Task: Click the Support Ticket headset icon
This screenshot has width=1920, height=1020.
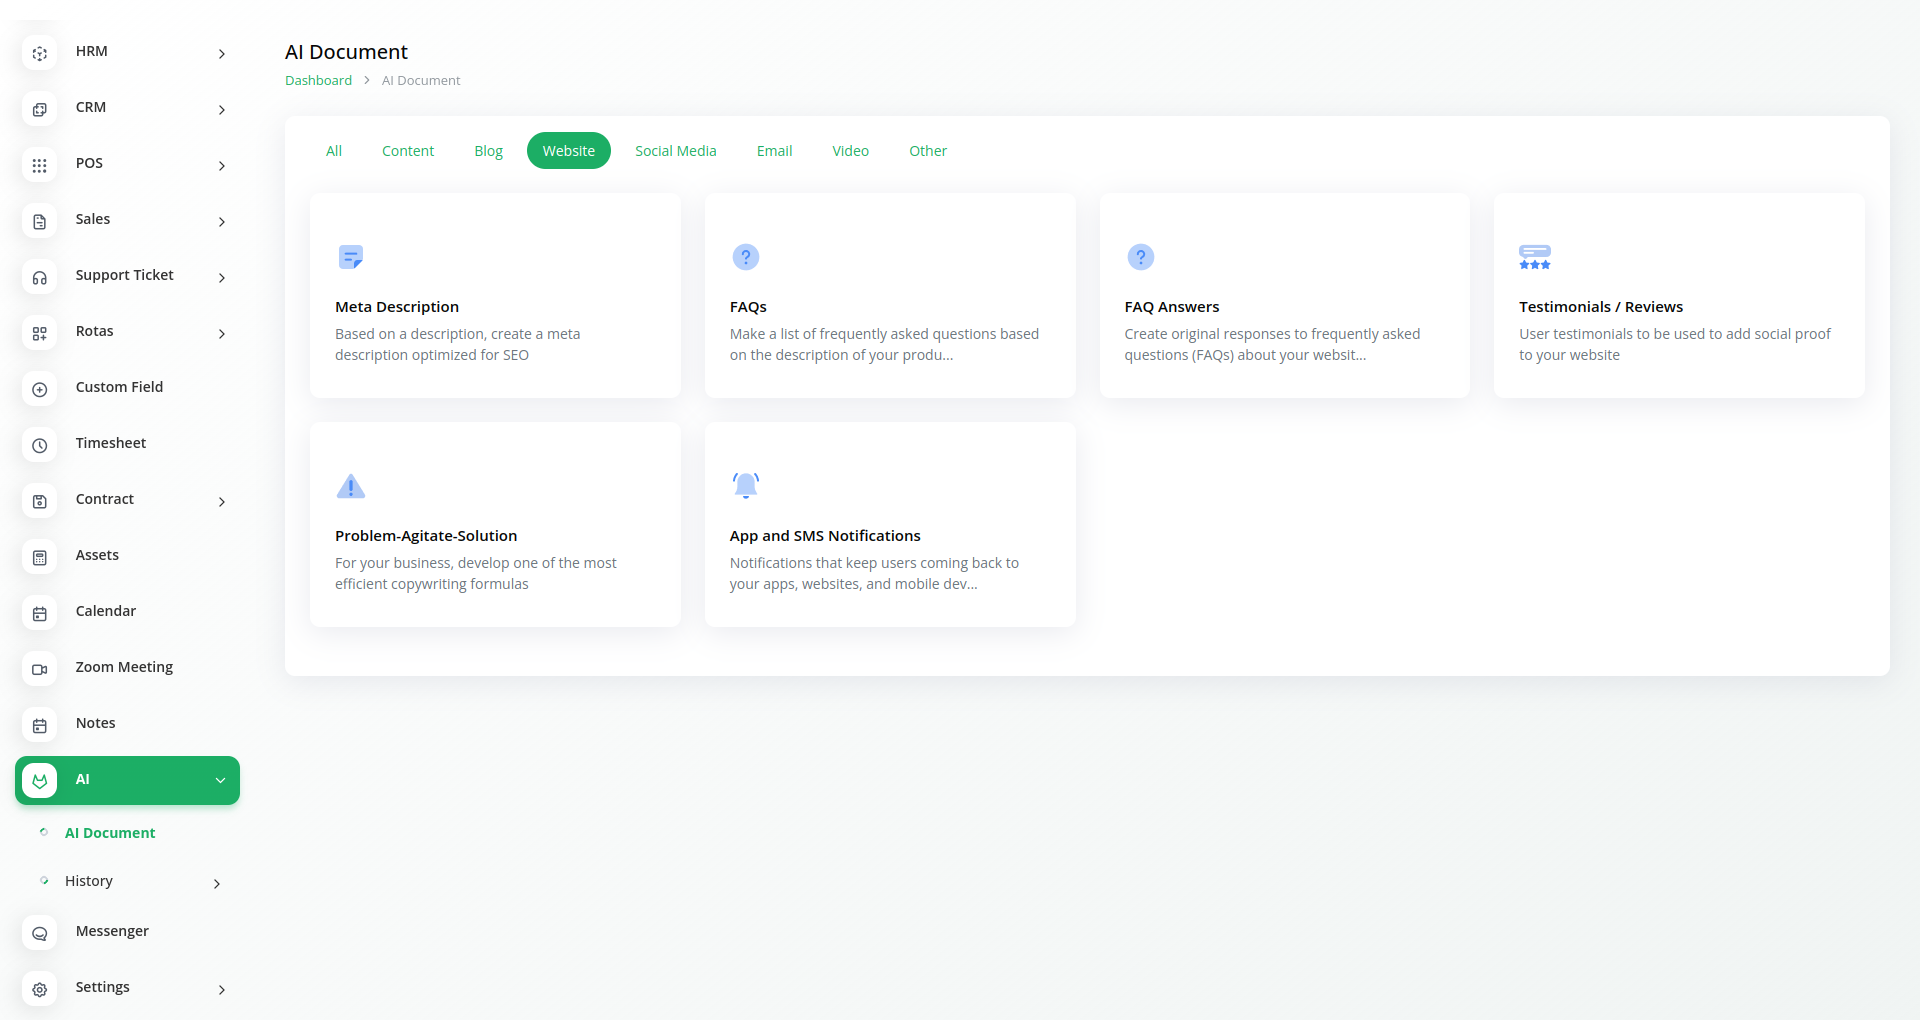Action: [x=40, y=277]
